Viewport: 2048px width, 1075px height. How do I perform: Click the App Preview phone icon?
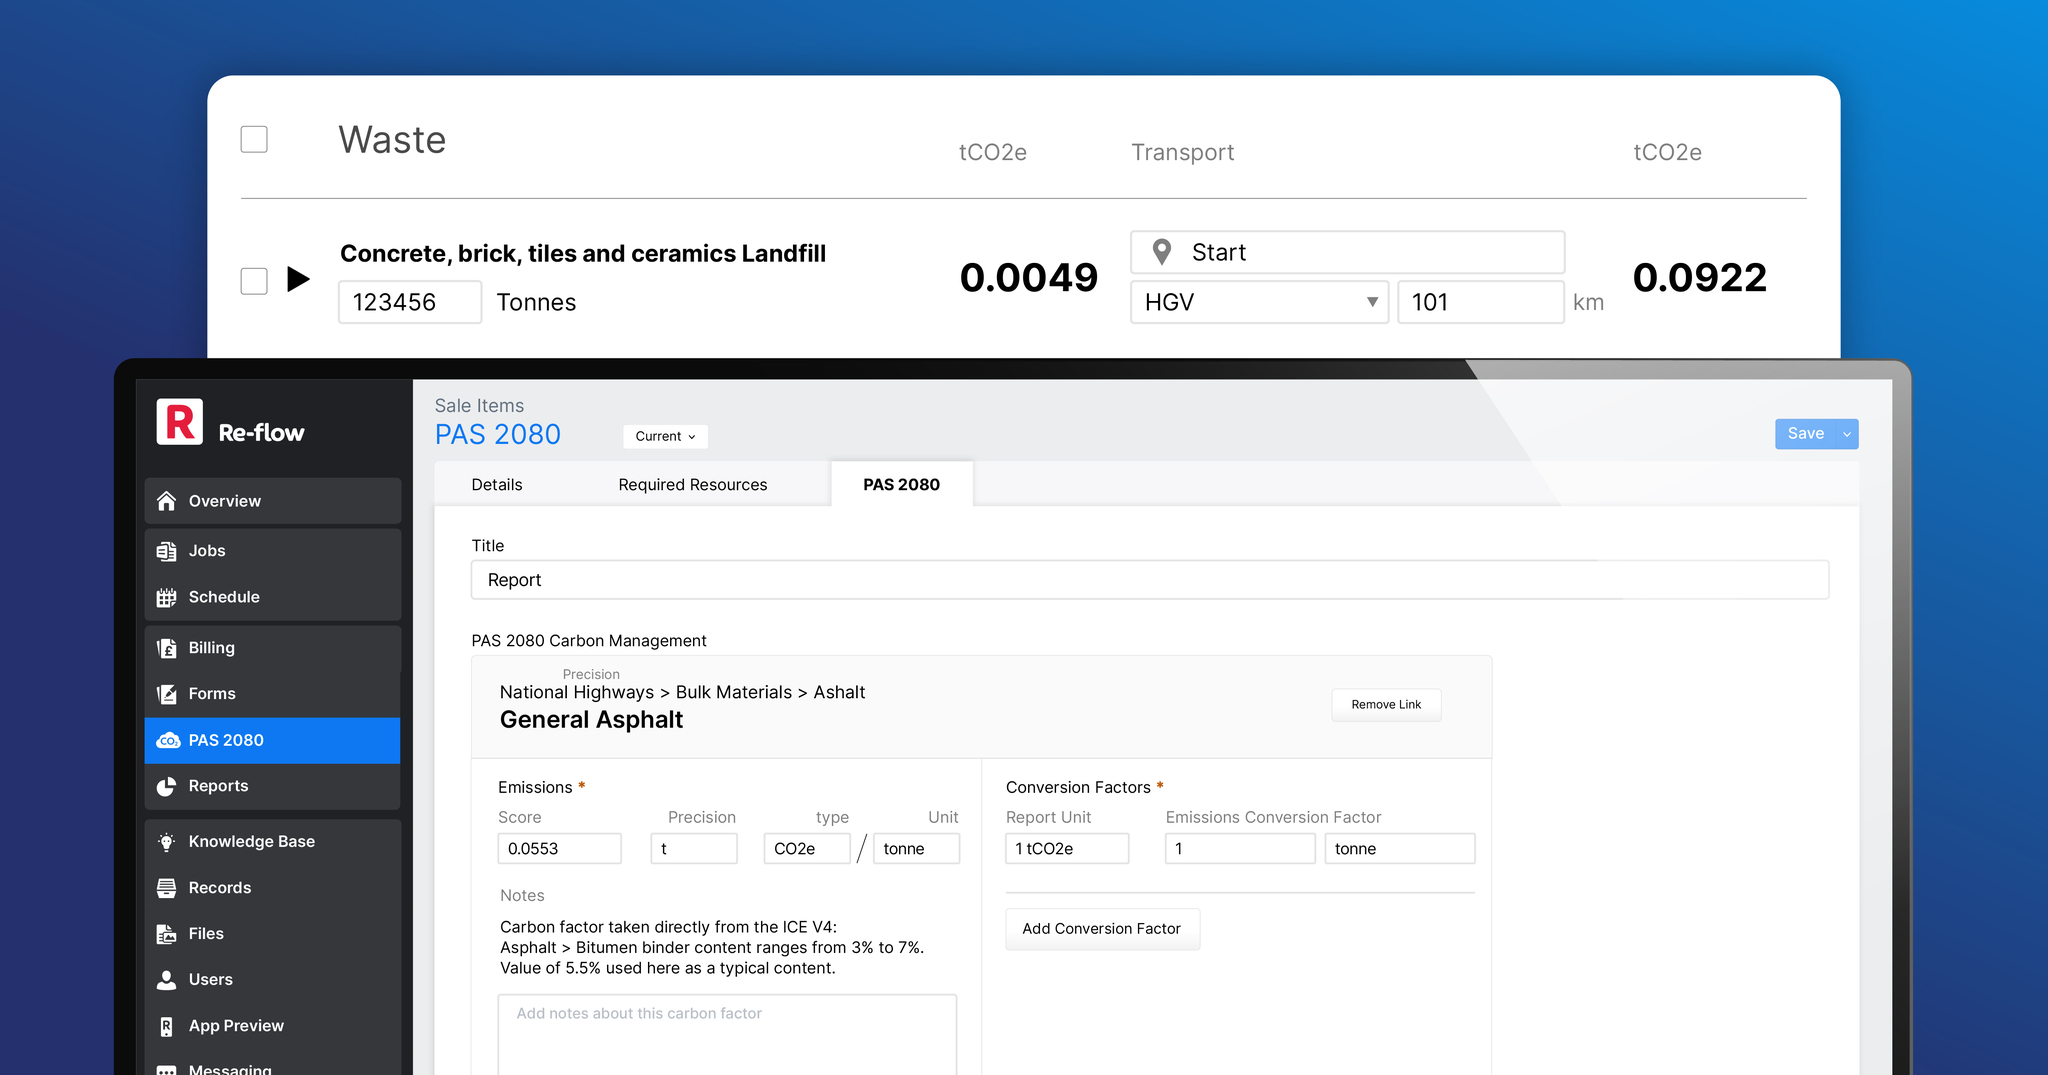click(167, 1026)
